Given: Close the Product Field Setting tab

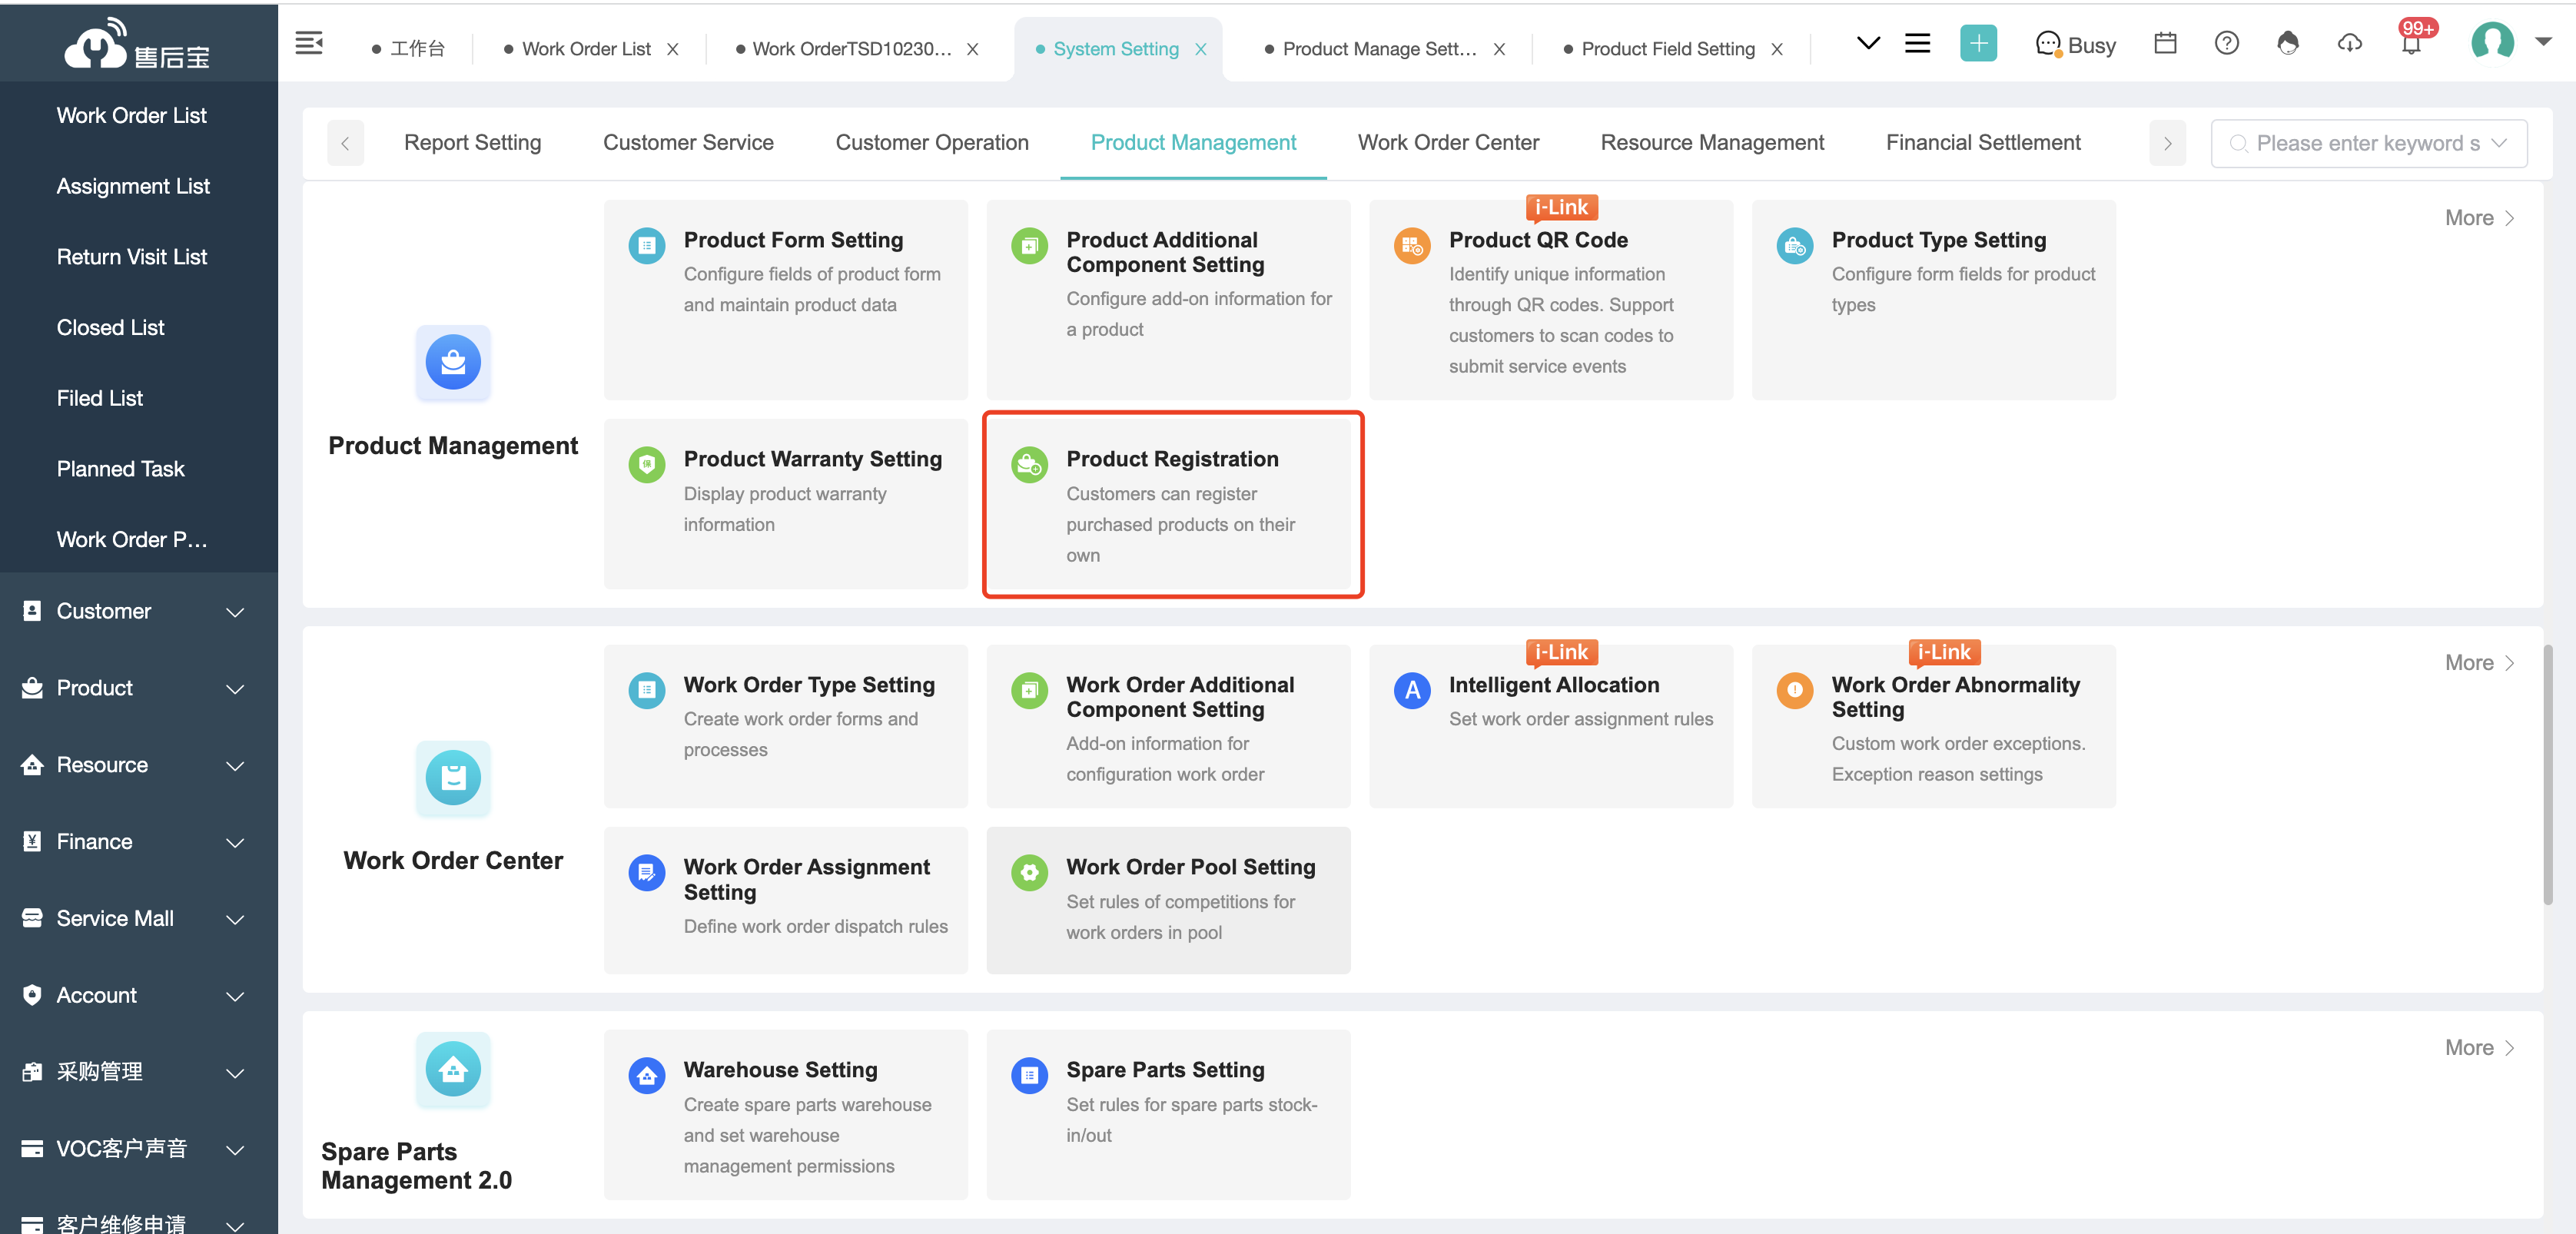Looking at the screenshot, I should [1776, 49].
